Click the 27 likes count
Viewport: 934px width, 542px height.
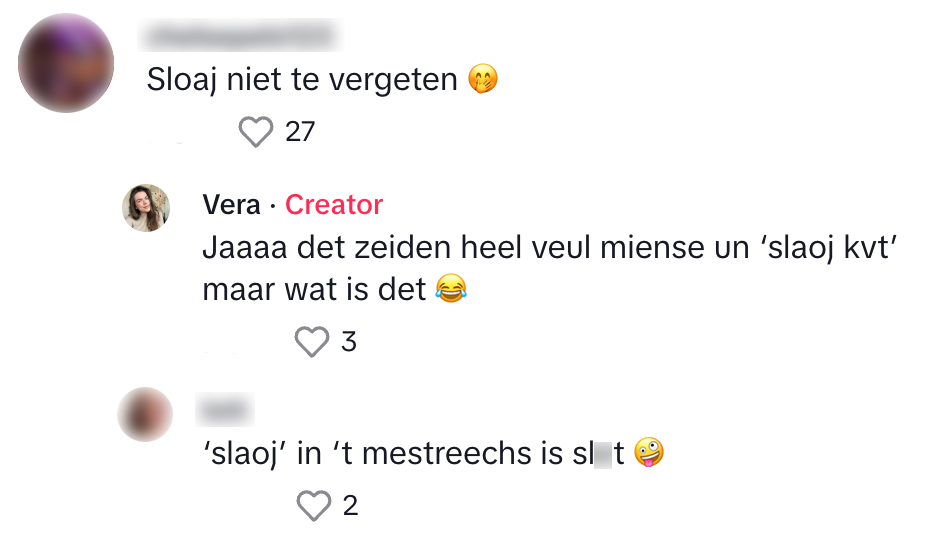(x=300, y=131)
